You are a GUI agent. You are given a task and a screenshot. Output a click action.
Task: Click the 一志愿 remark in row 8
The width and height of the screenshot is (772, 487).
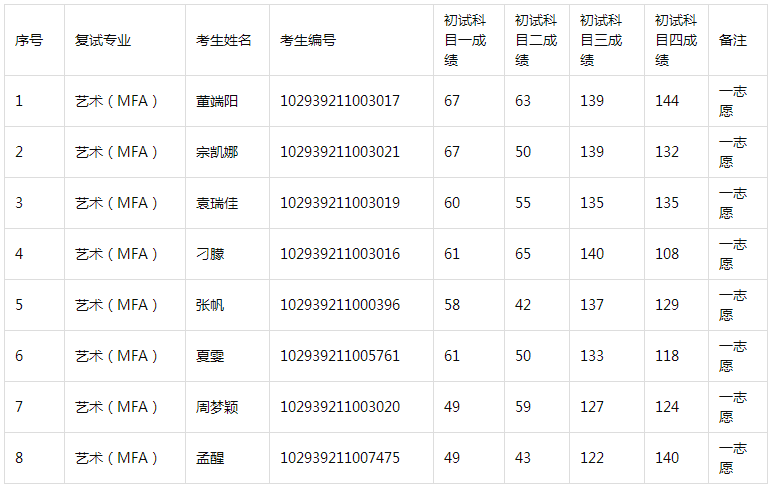(x=733, y=458)
